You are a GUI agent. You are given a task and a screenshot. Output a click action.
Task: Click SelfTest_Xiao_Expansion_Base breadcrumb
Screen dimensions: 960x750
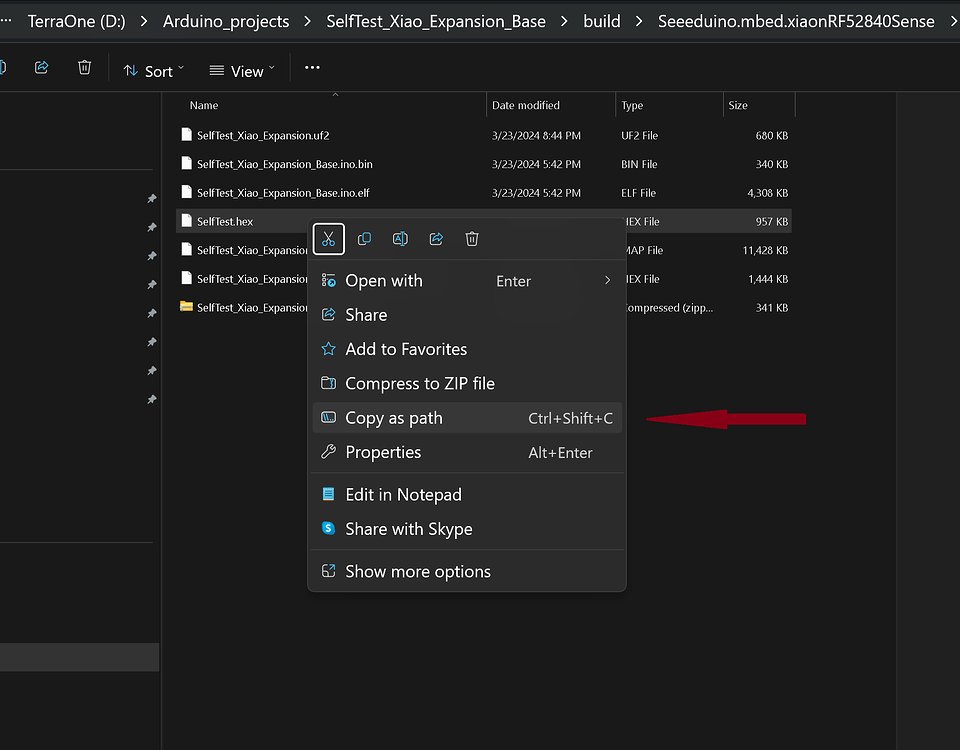436,21
